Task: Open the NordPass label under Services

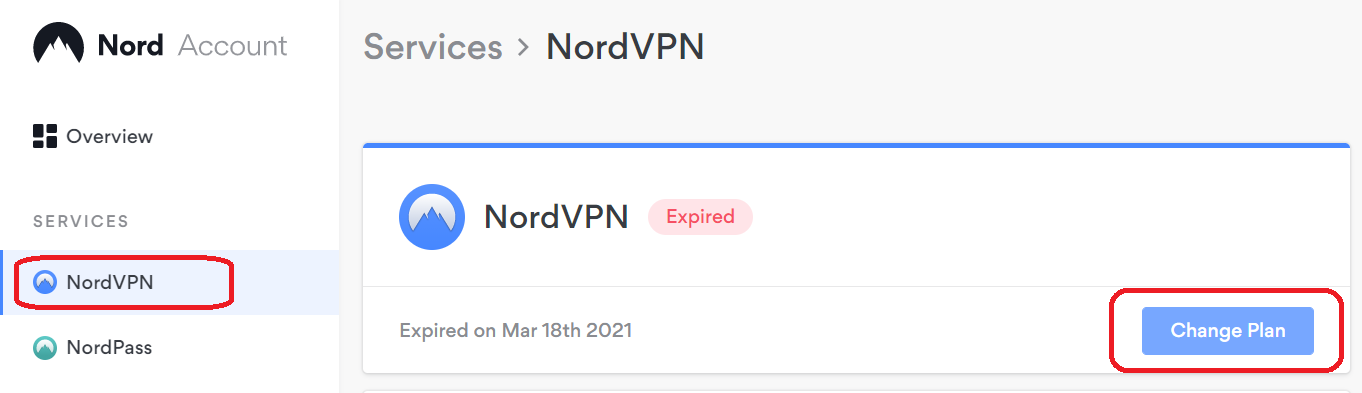Action: click(109, 348)
